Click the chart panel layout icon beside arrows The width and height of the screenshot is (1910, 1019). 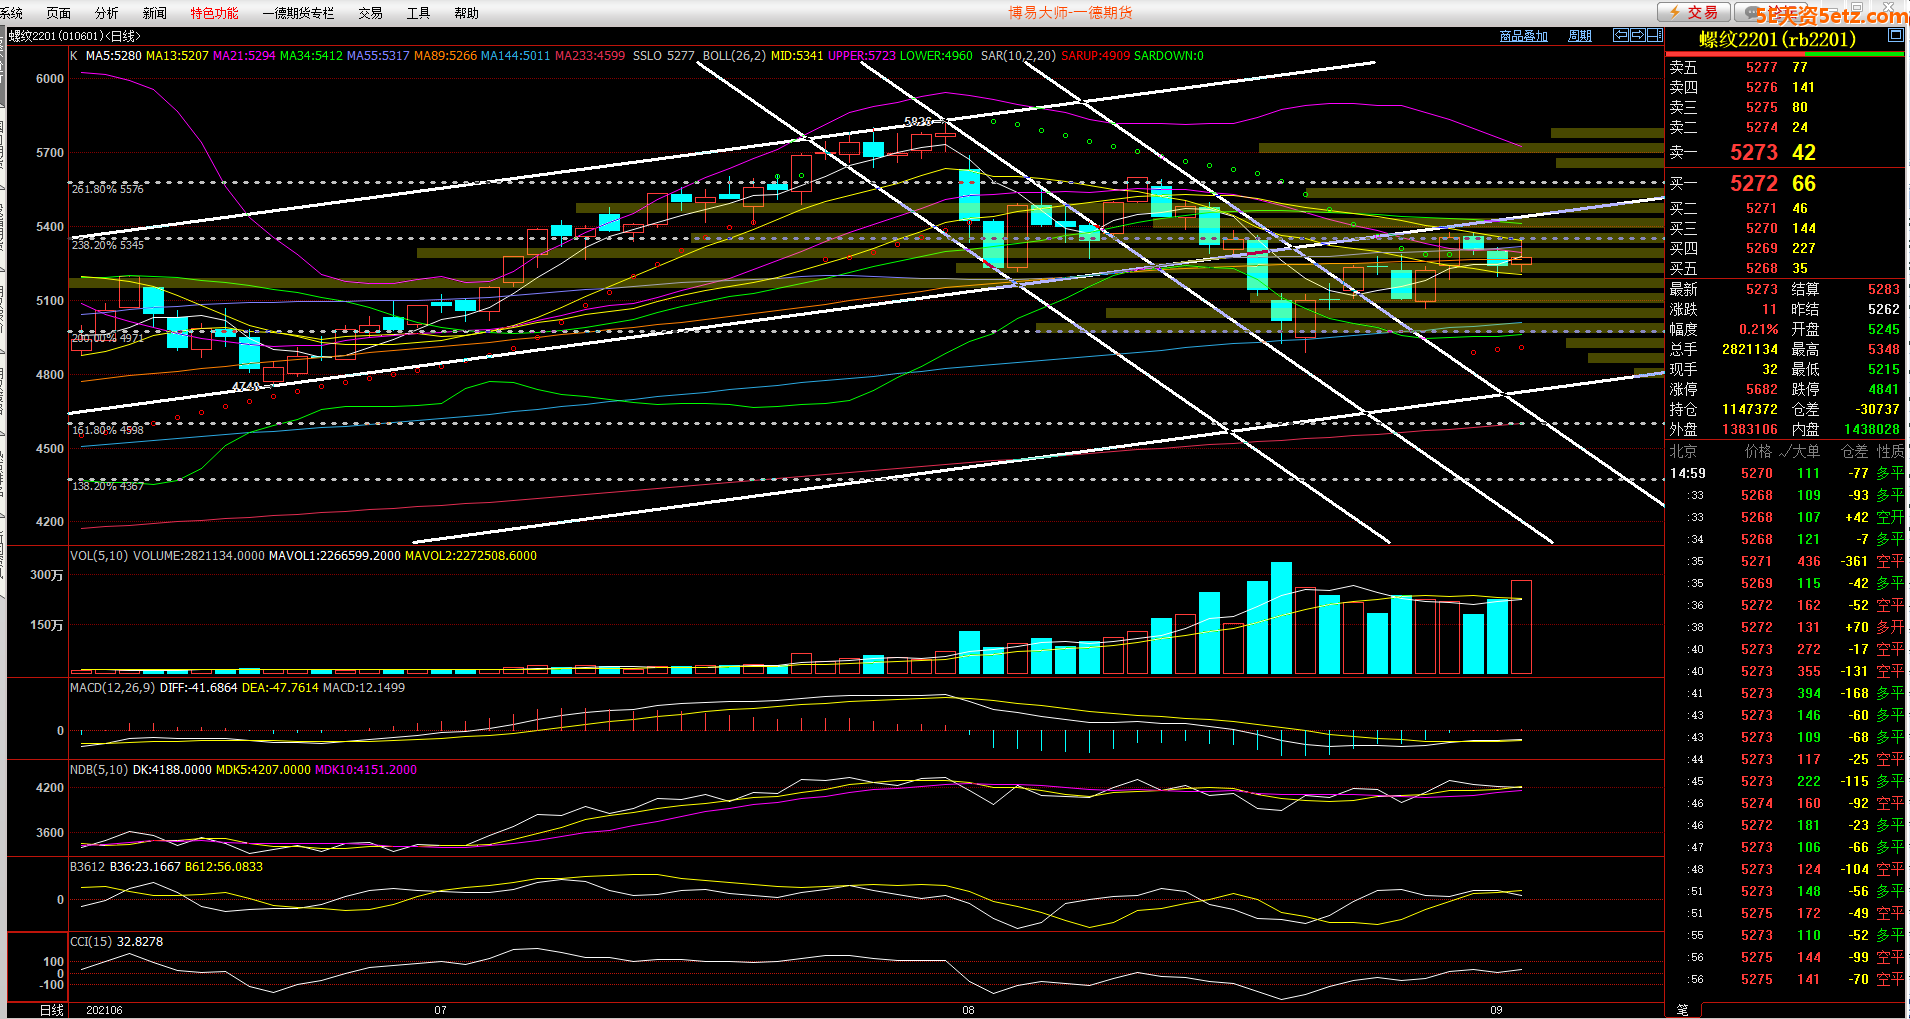tap(1654, 35)
